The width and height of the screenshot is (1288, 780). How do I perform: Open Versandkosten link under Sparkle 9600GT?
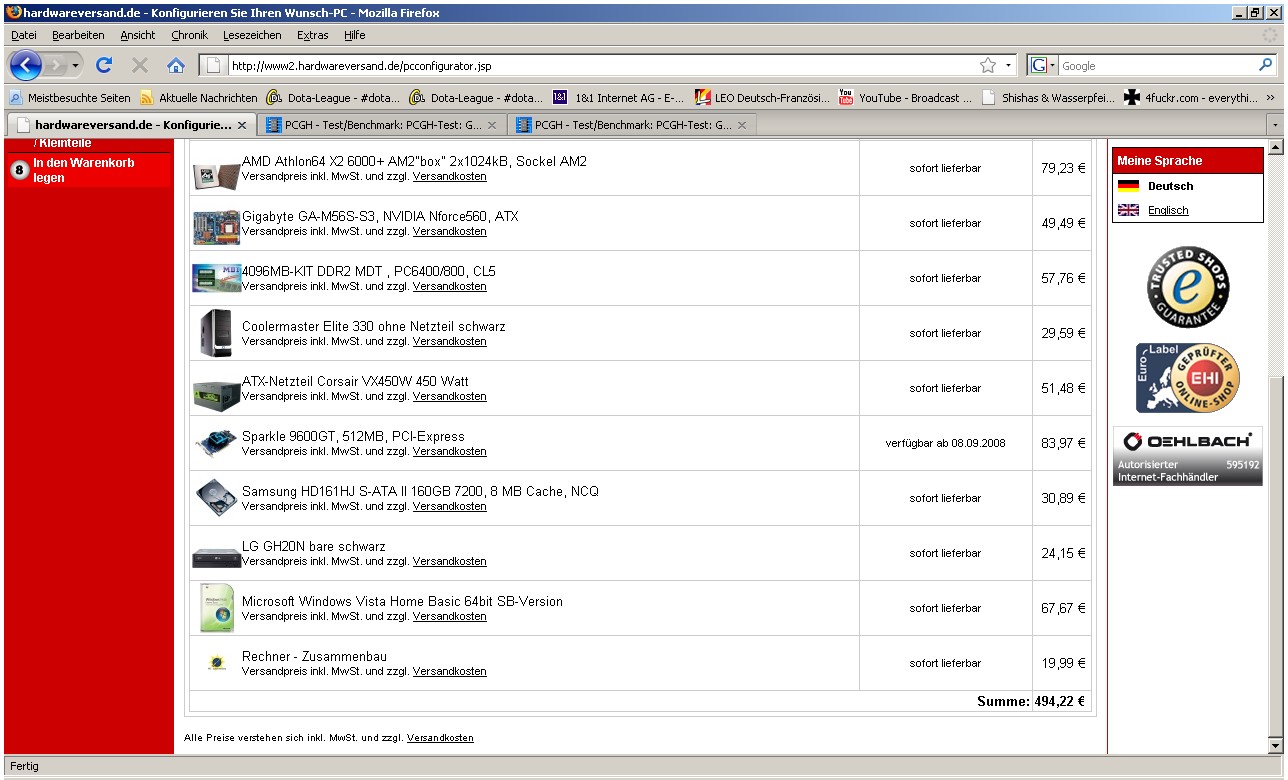pyautogui.click(x=450, y=452)
